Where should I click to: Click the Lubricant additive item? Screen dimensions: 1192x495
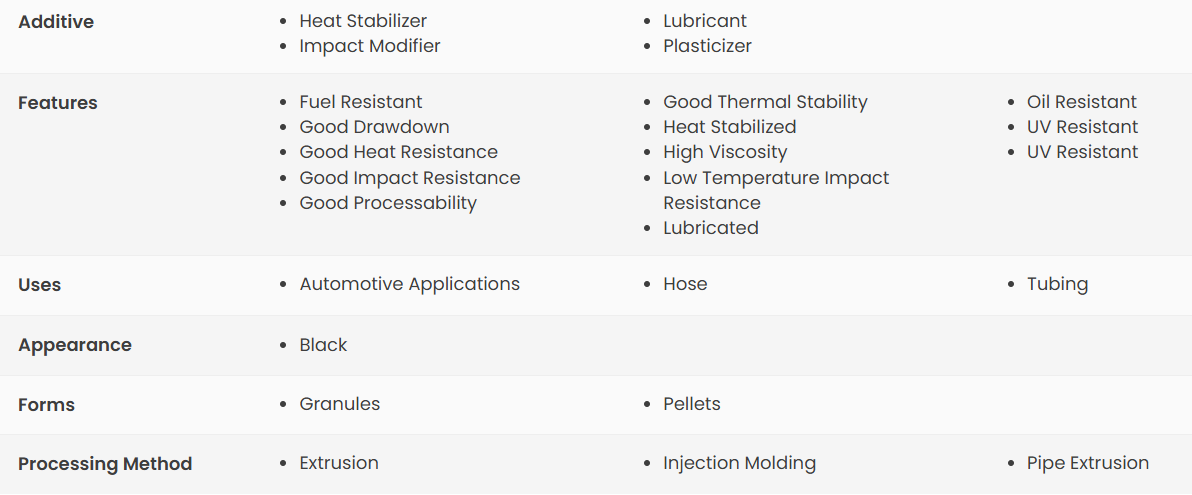coord(705,21)
